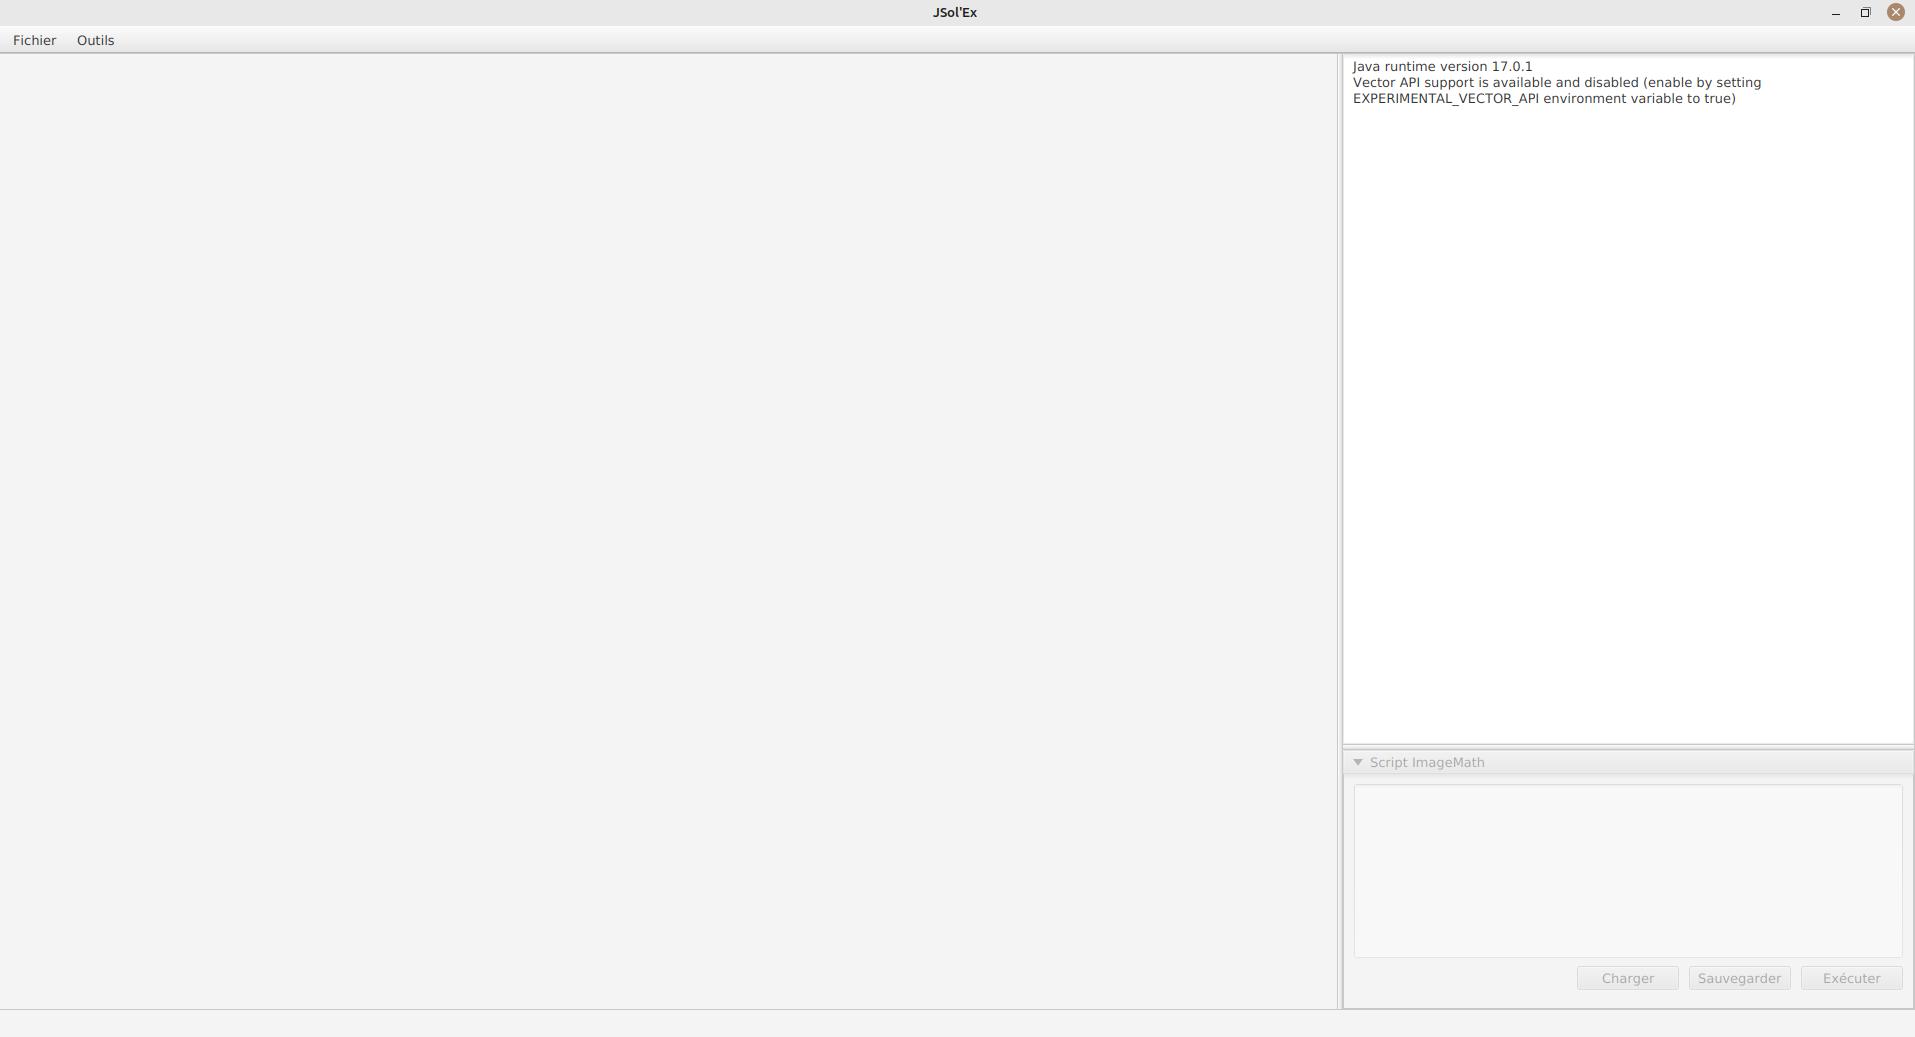Open the Outils menu
The height and width of the screenshot is (1037, 1915).
click(95, 40)
